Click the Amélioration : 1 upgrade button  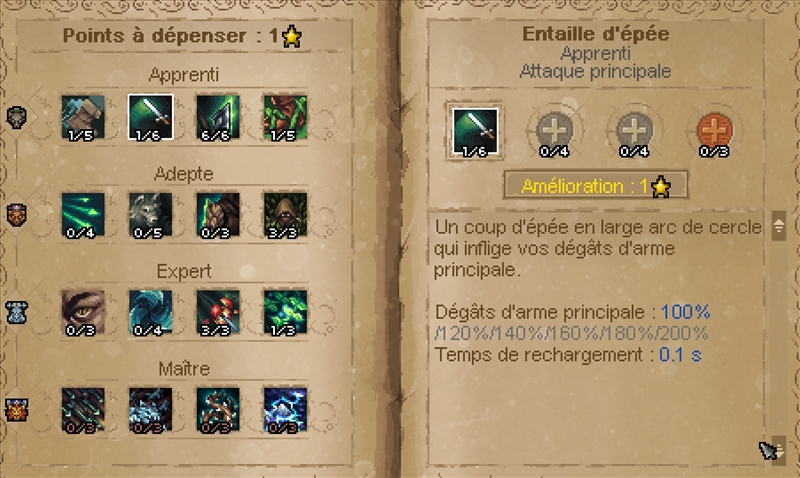(x=595, y=186)
